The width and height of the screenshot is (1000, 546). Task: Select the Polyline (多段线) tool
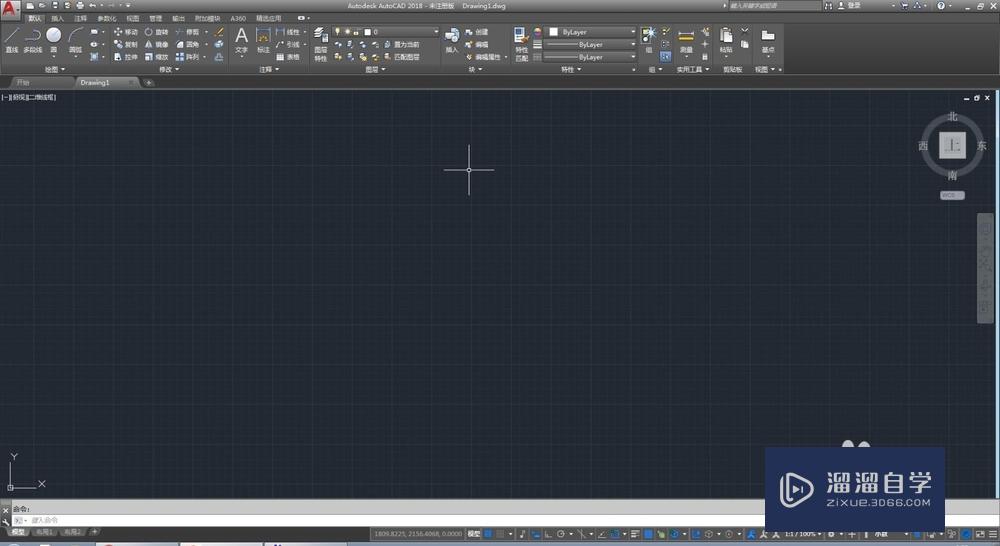pos(33,40)
